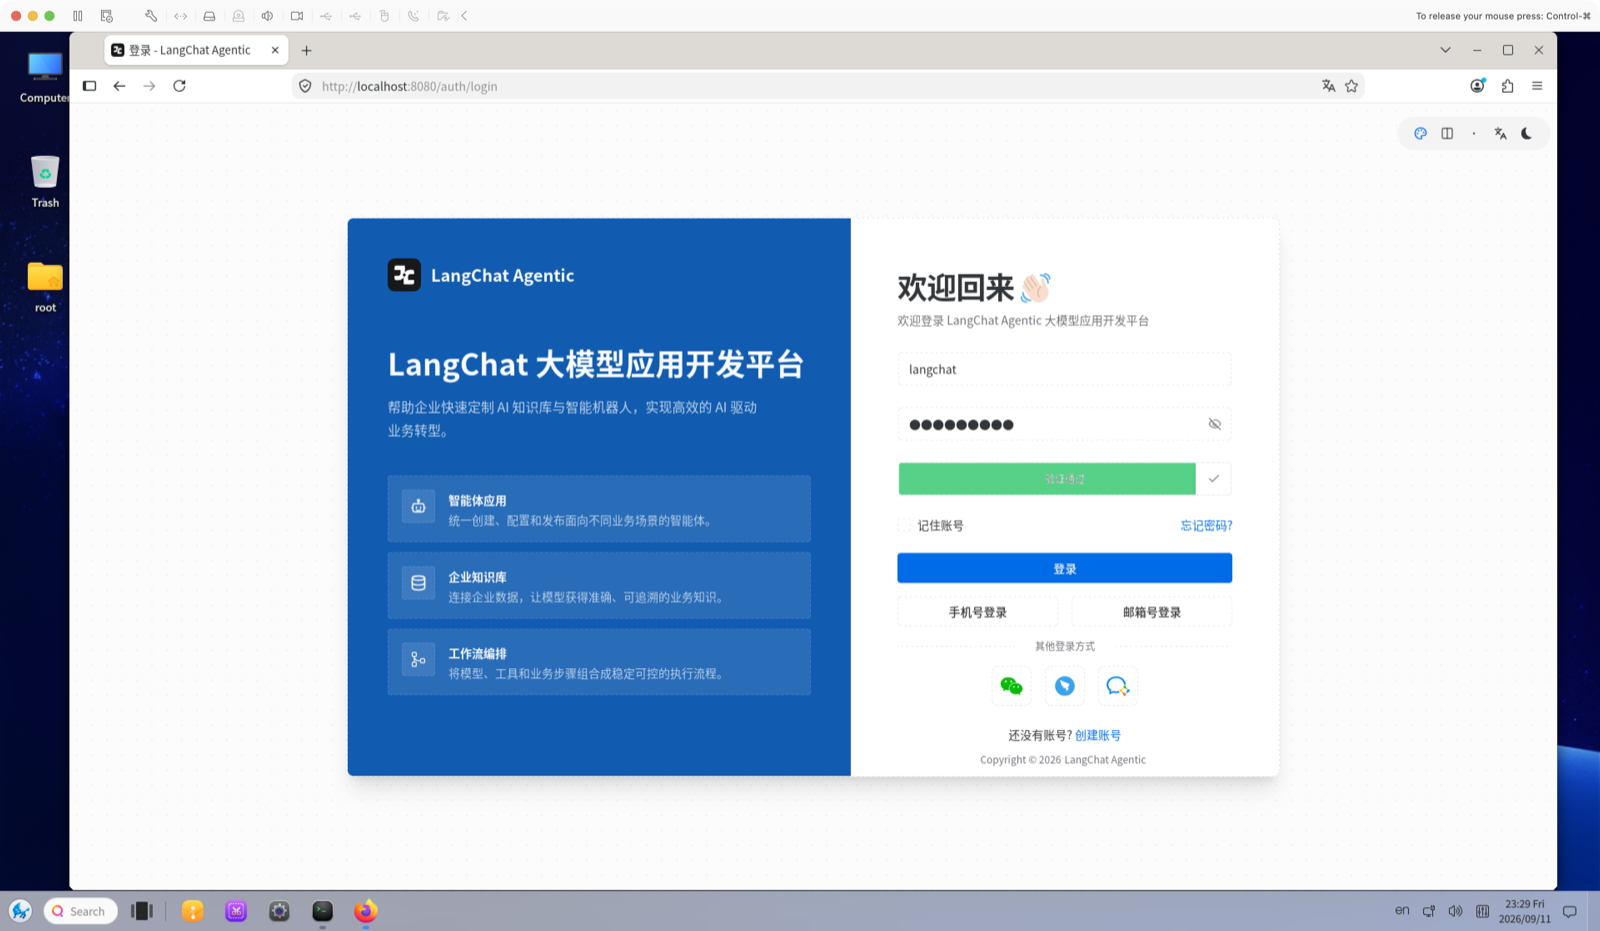Click the LangChat Agentic logo icon
Screen dimensions: 1600x931
[404, 275]
